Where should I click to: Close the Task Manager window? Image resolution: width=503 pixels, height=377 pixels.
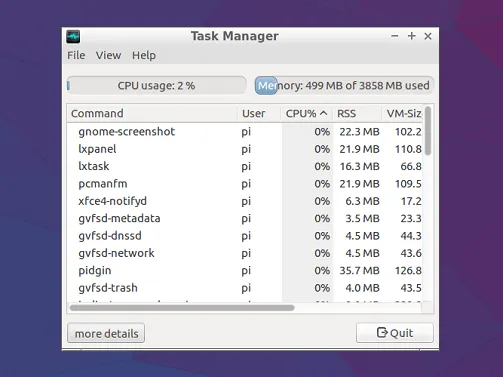click(428, 36)
